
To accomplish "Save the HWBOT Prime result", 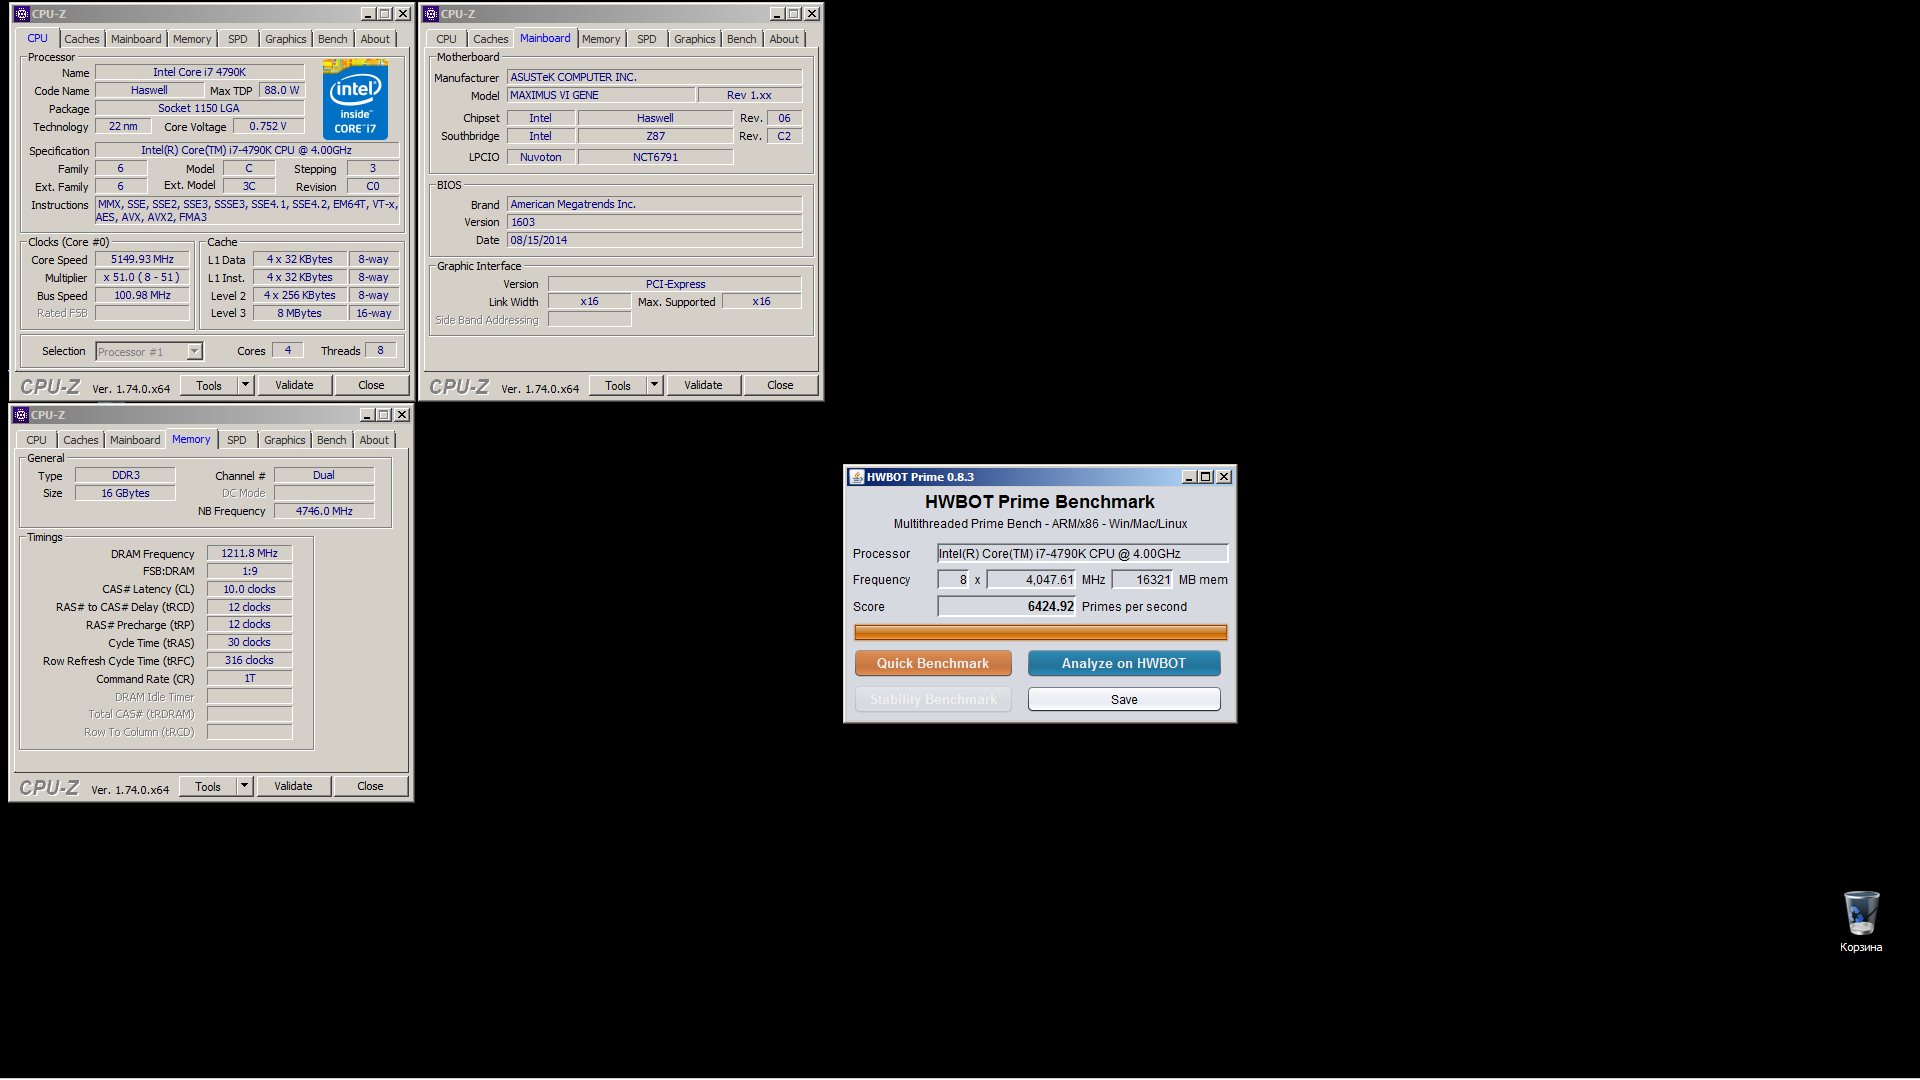I will tap(1124, 699).
